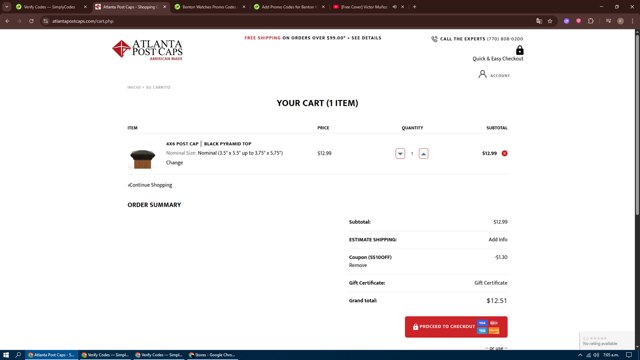Open the extensions puzzle icon
640x360 pixels.
[591, 21]
